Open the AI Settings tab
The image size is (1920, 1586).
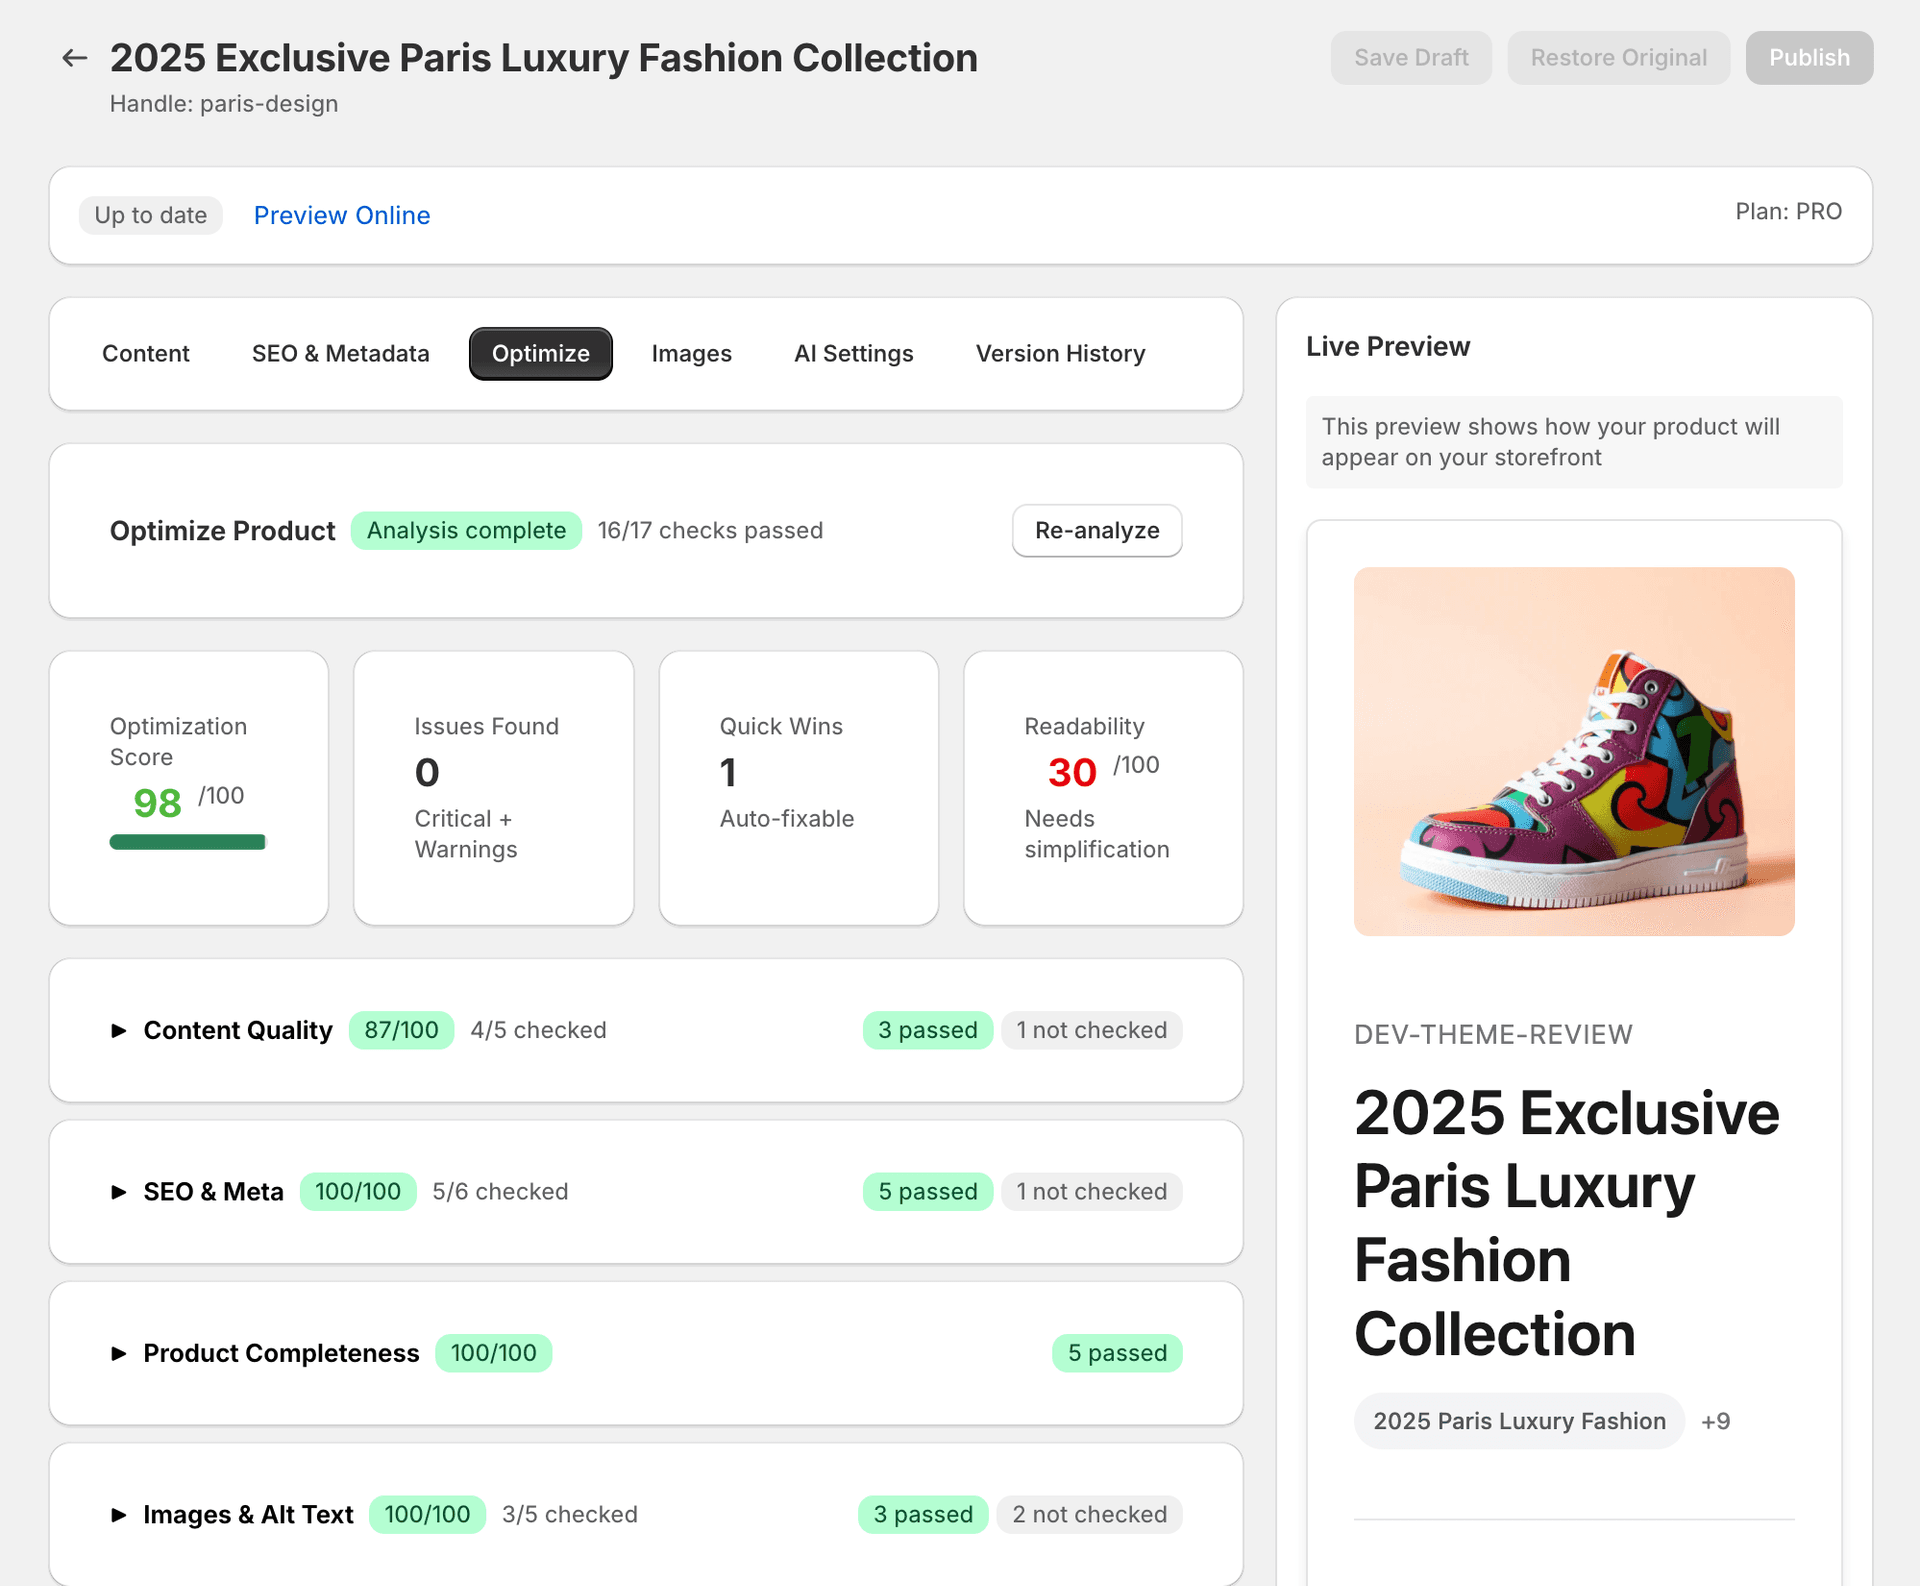click(x=854, y=353)
